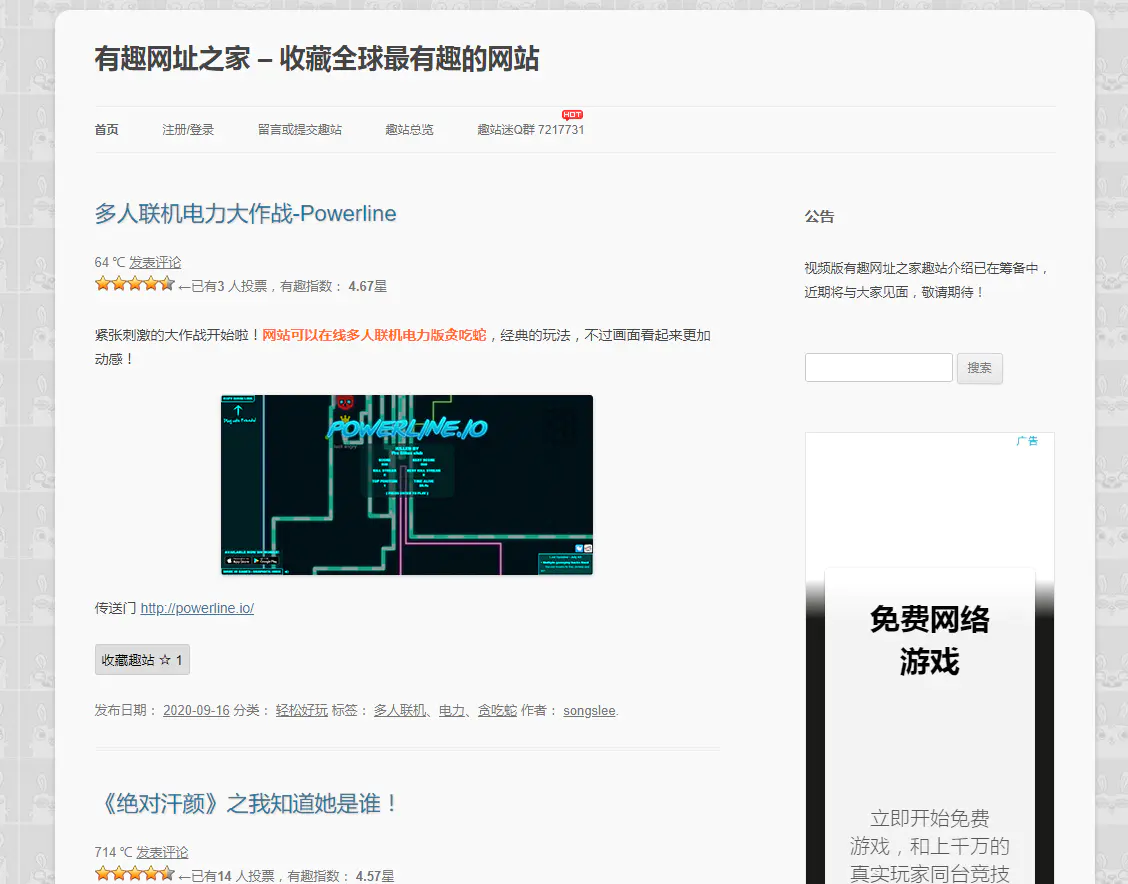
Task: Open the 趣站总览 menu item
Action: point(409,129)
